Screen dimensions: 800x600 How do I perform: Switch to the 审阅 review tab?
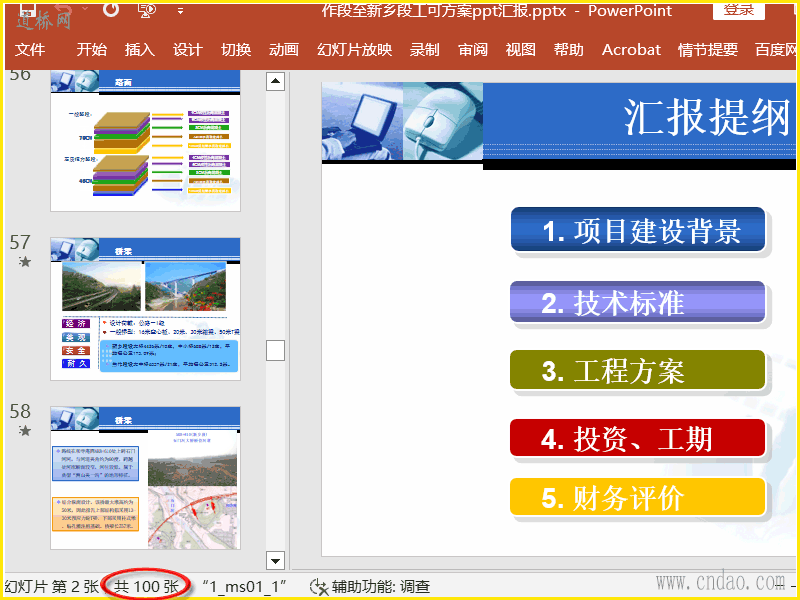473,49
